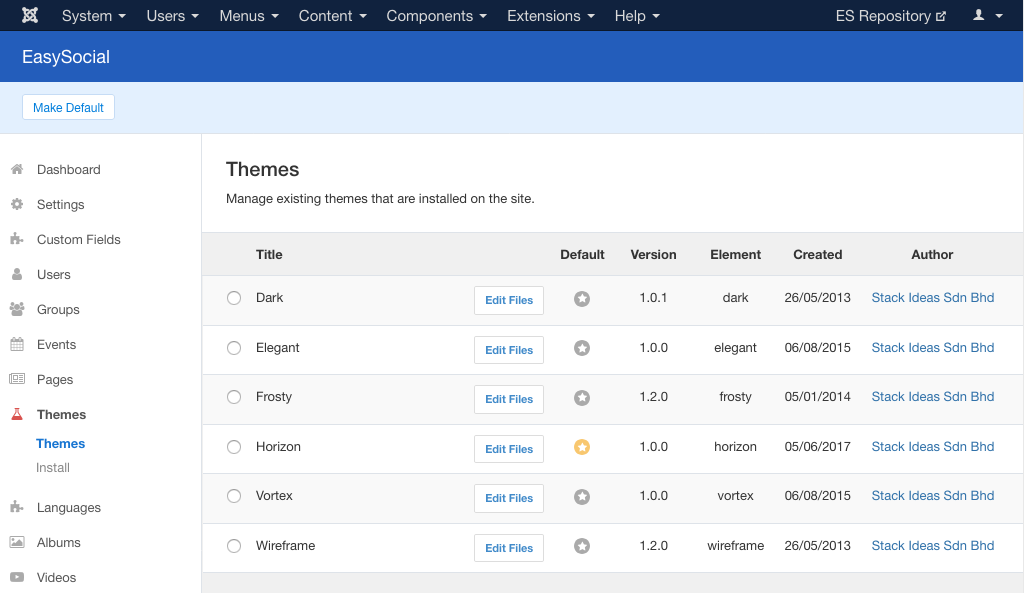
Task: Go to Dashboard in the sidebar
Action: tap(69, 170)
